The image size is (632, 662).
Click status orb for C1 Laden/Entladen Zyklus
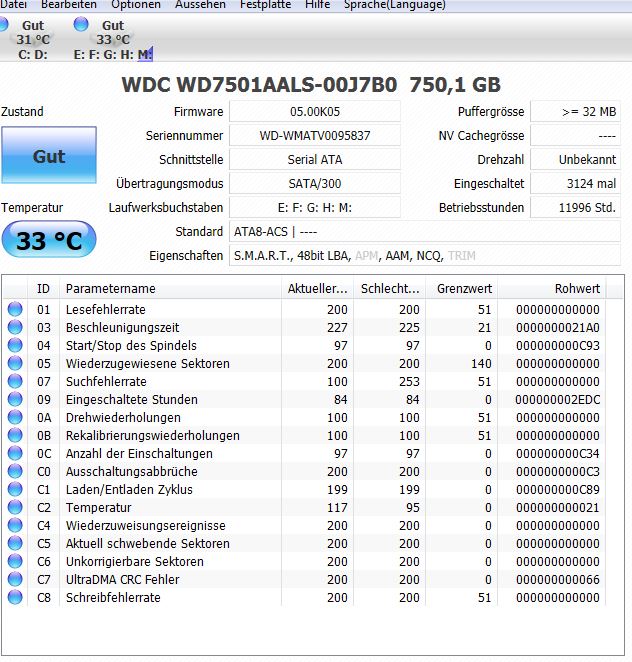coord(15,489)
